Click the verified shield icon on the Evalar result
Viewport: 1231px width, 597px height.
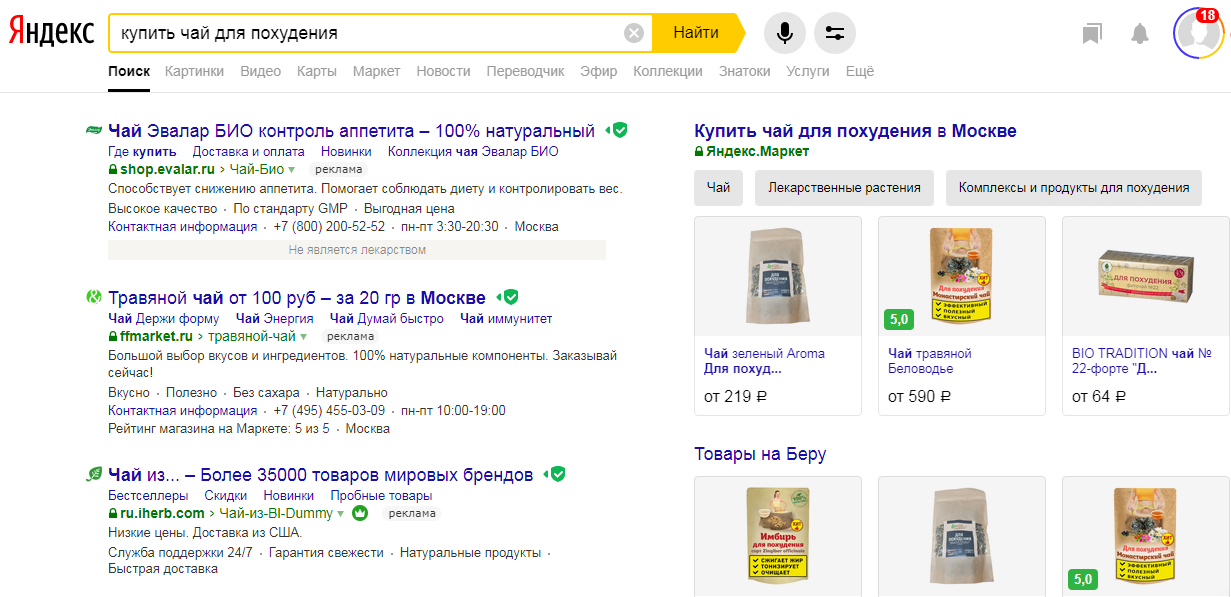click(619, 130)
